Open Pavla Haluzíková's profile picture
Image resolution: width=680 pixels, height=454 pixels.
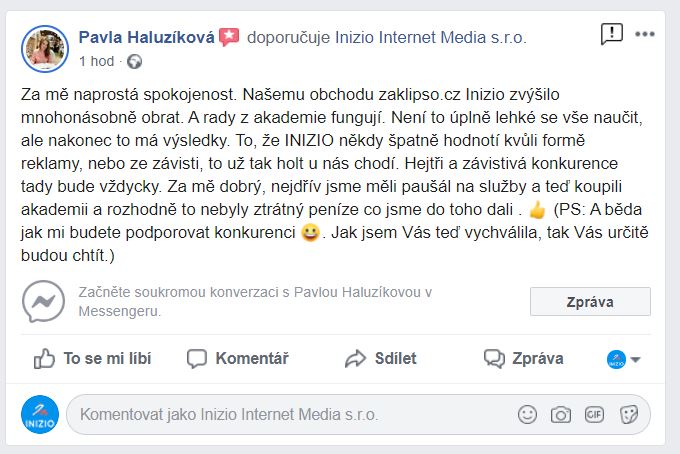click(45, 49)
